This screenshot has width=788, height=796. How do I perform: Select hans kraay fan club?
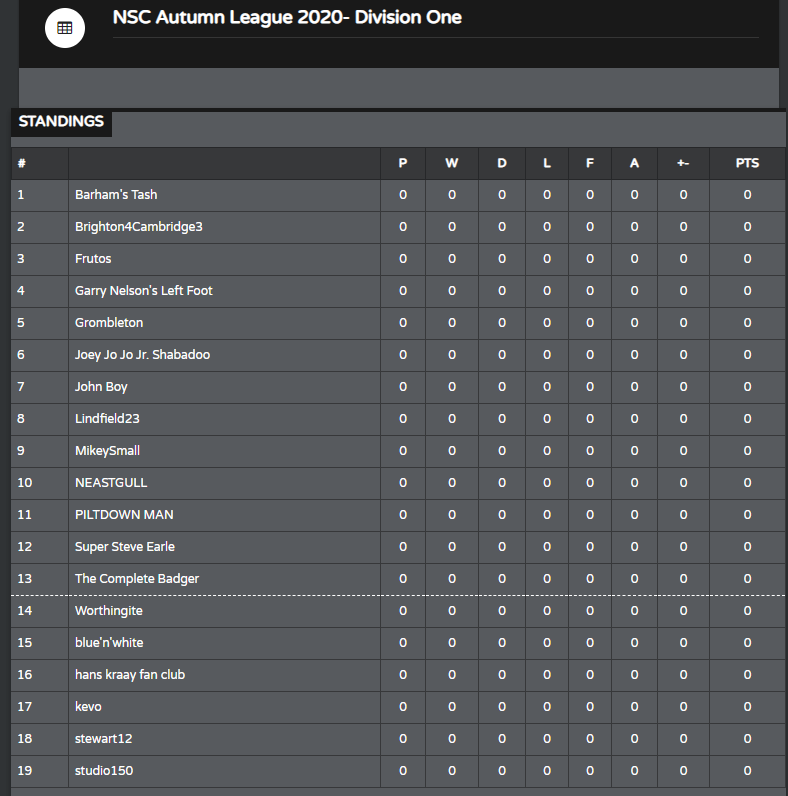pyautogui.click(x=130, y=675)
